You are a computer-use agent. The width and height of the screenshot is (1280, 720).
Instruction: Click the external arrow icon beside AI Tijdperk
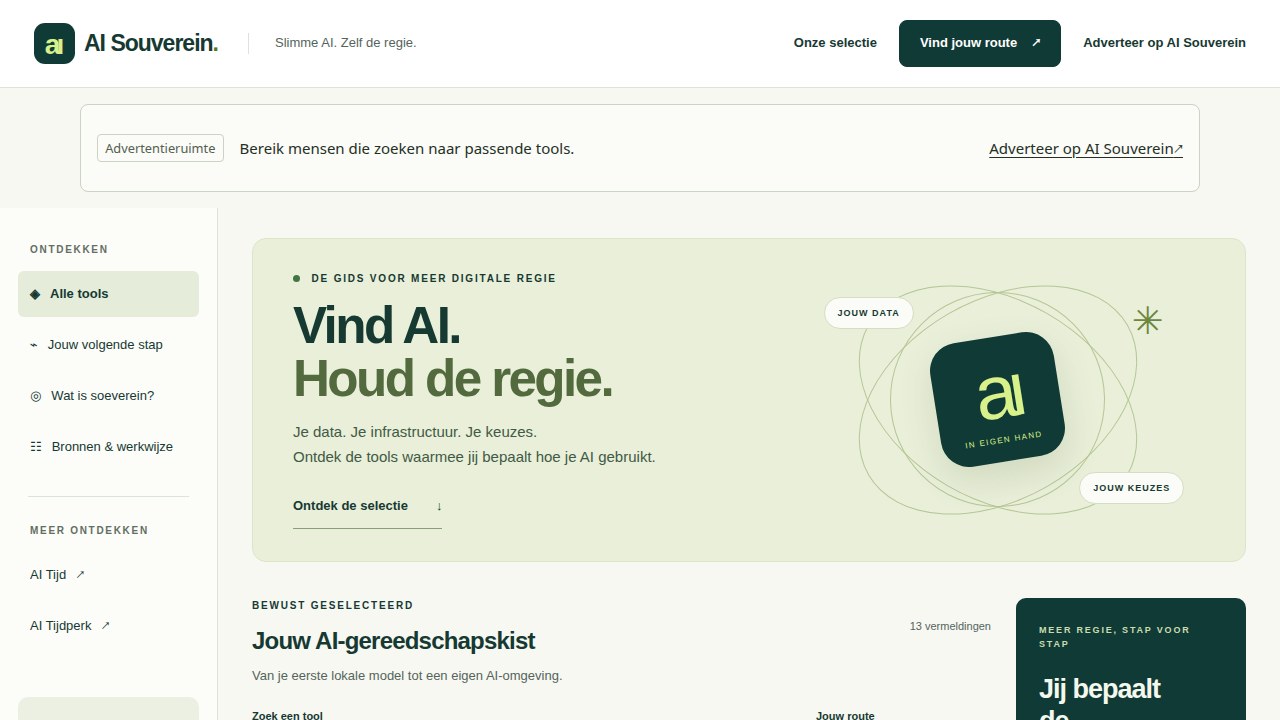[x=106, y=626]
